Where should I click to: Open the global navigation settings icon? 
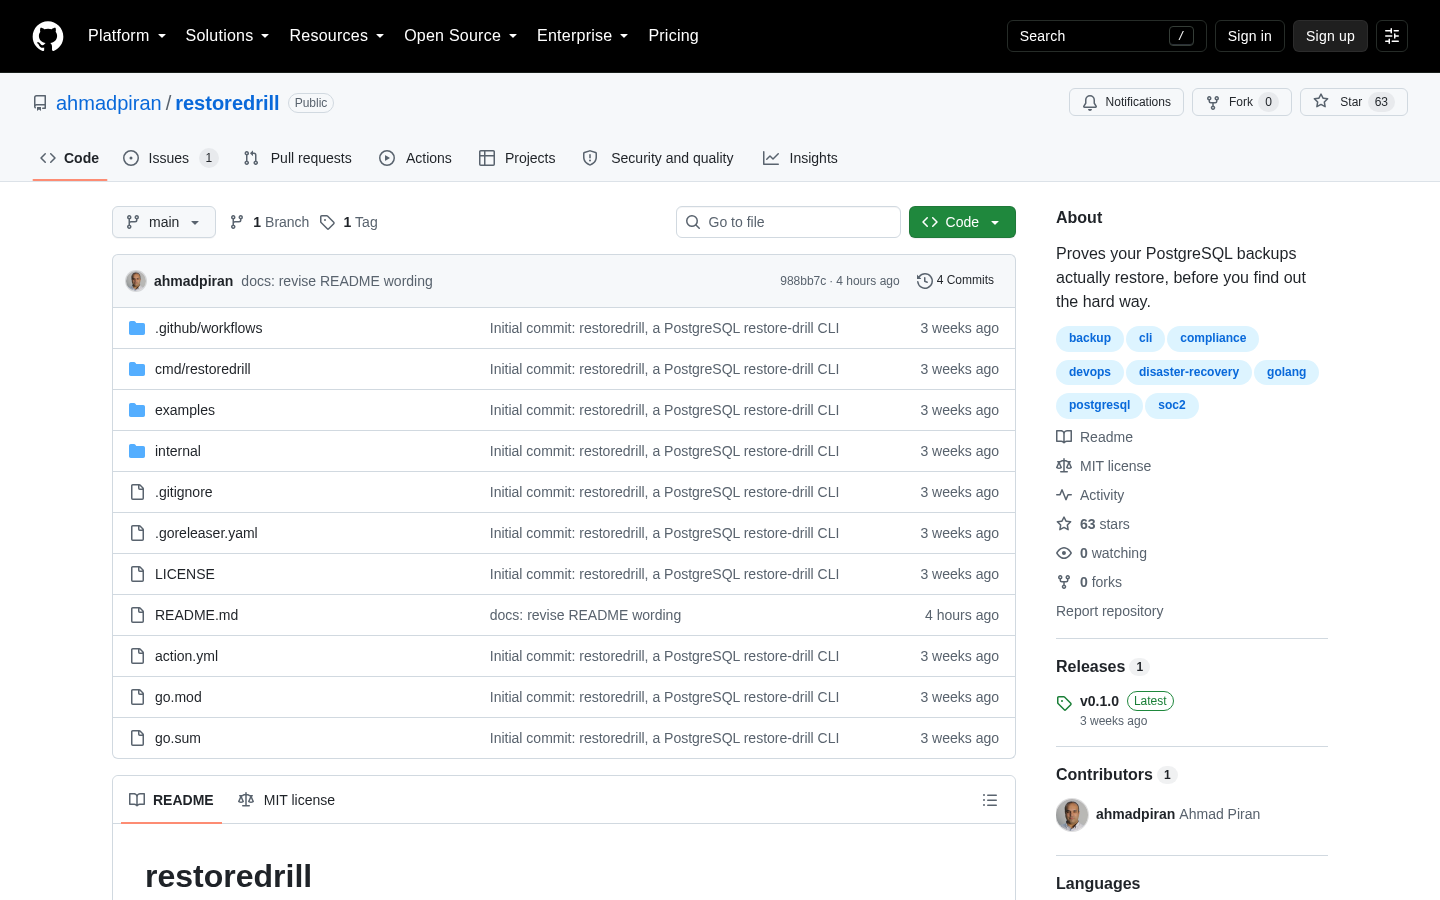[1392, 36]
